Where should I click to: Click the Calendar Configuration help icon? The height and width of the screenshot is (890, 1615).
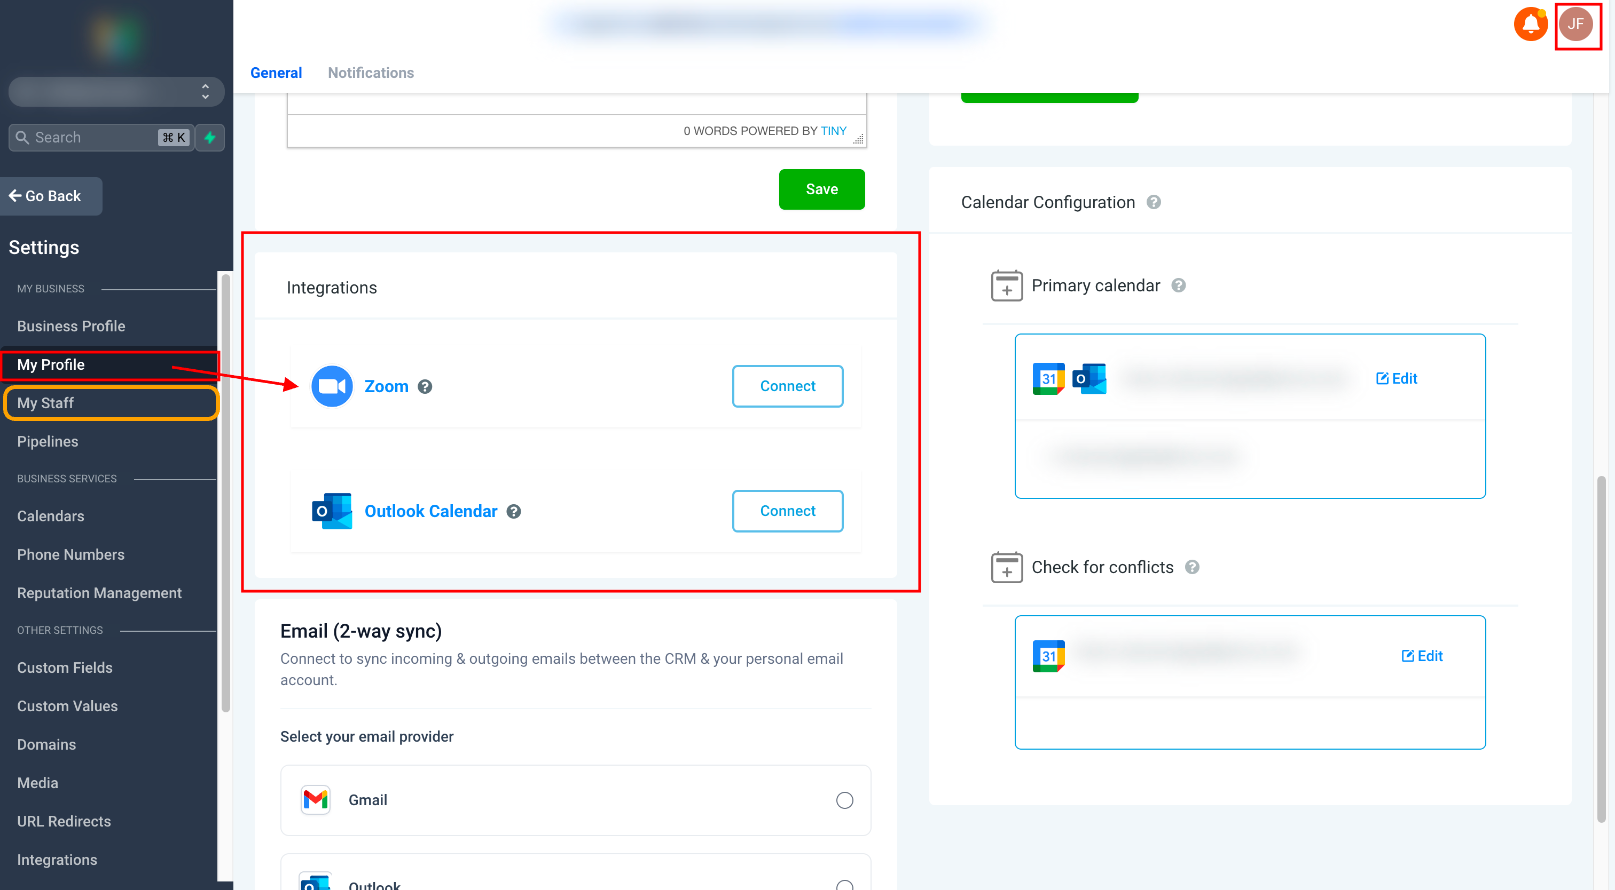point(1154,202)
